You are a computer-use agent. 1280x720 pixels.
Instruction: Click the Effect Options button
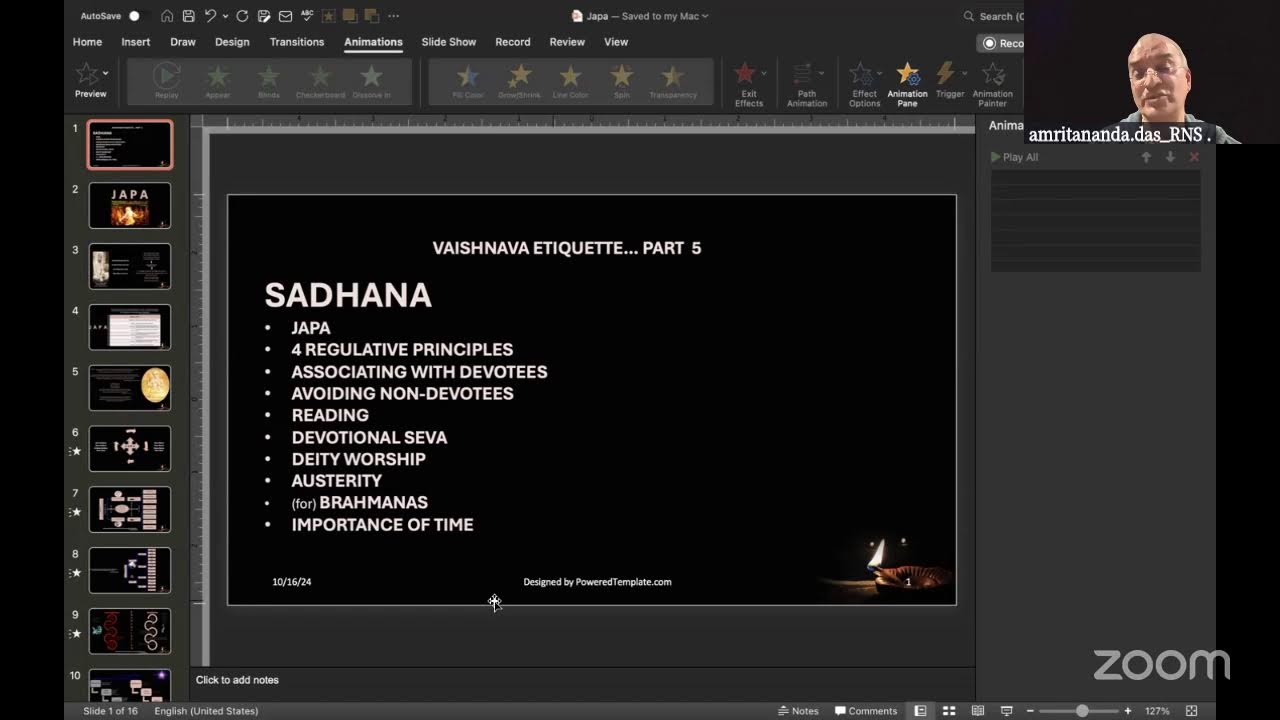tap(864, 84)
